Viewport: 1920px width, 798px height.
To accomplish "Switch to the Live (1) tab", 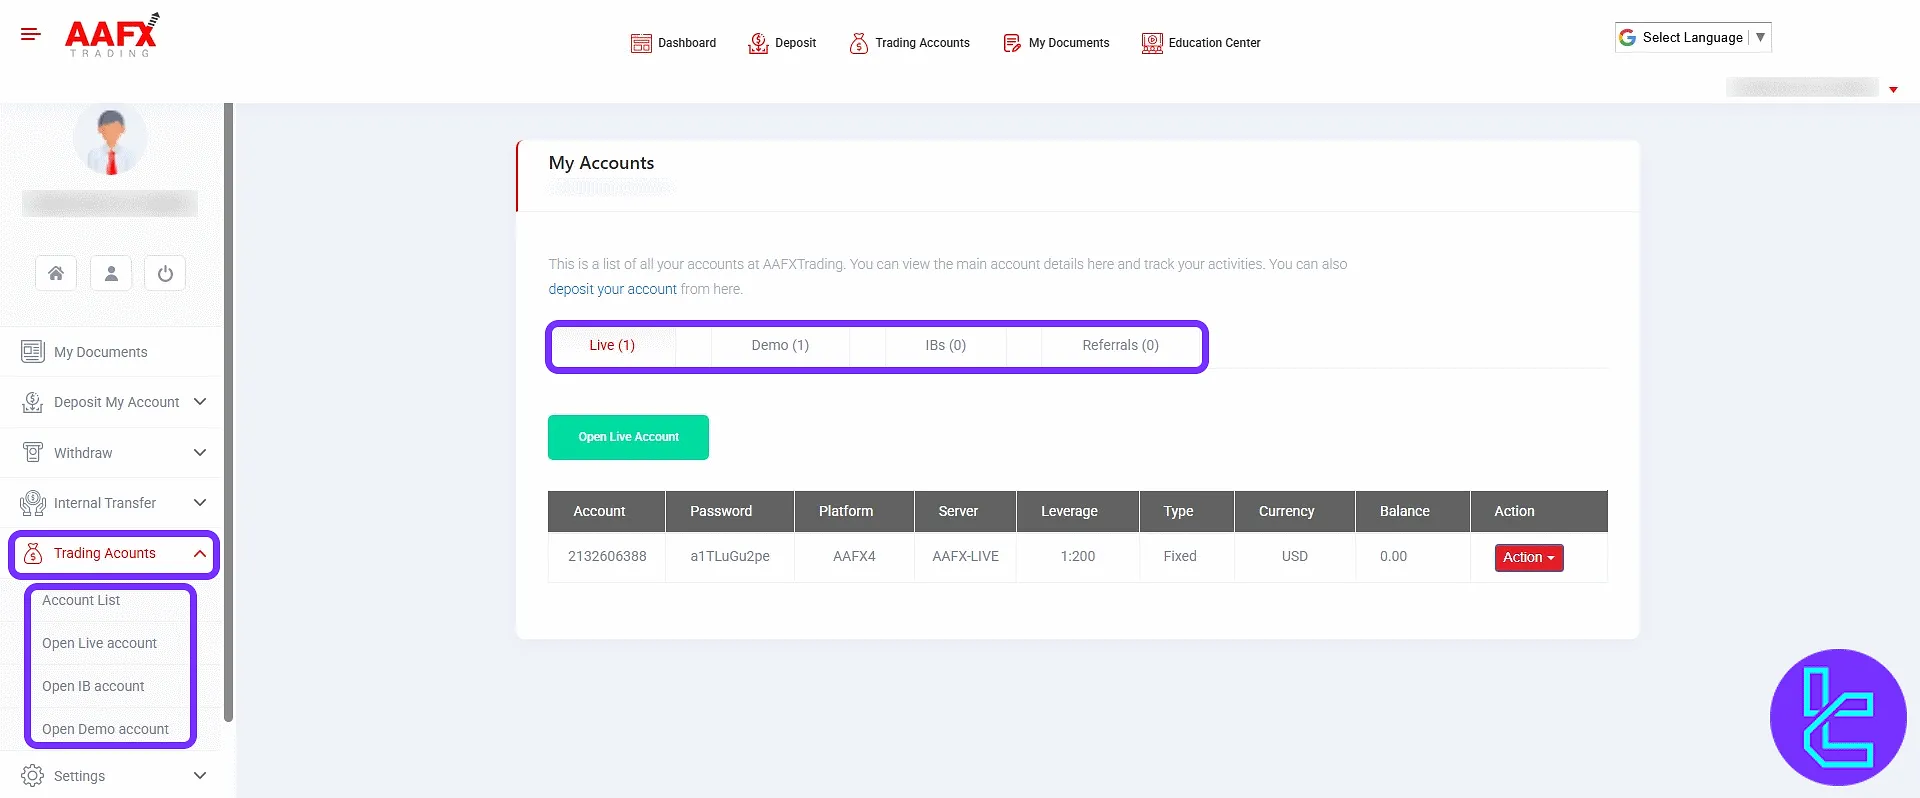I will tap(612, 345).
